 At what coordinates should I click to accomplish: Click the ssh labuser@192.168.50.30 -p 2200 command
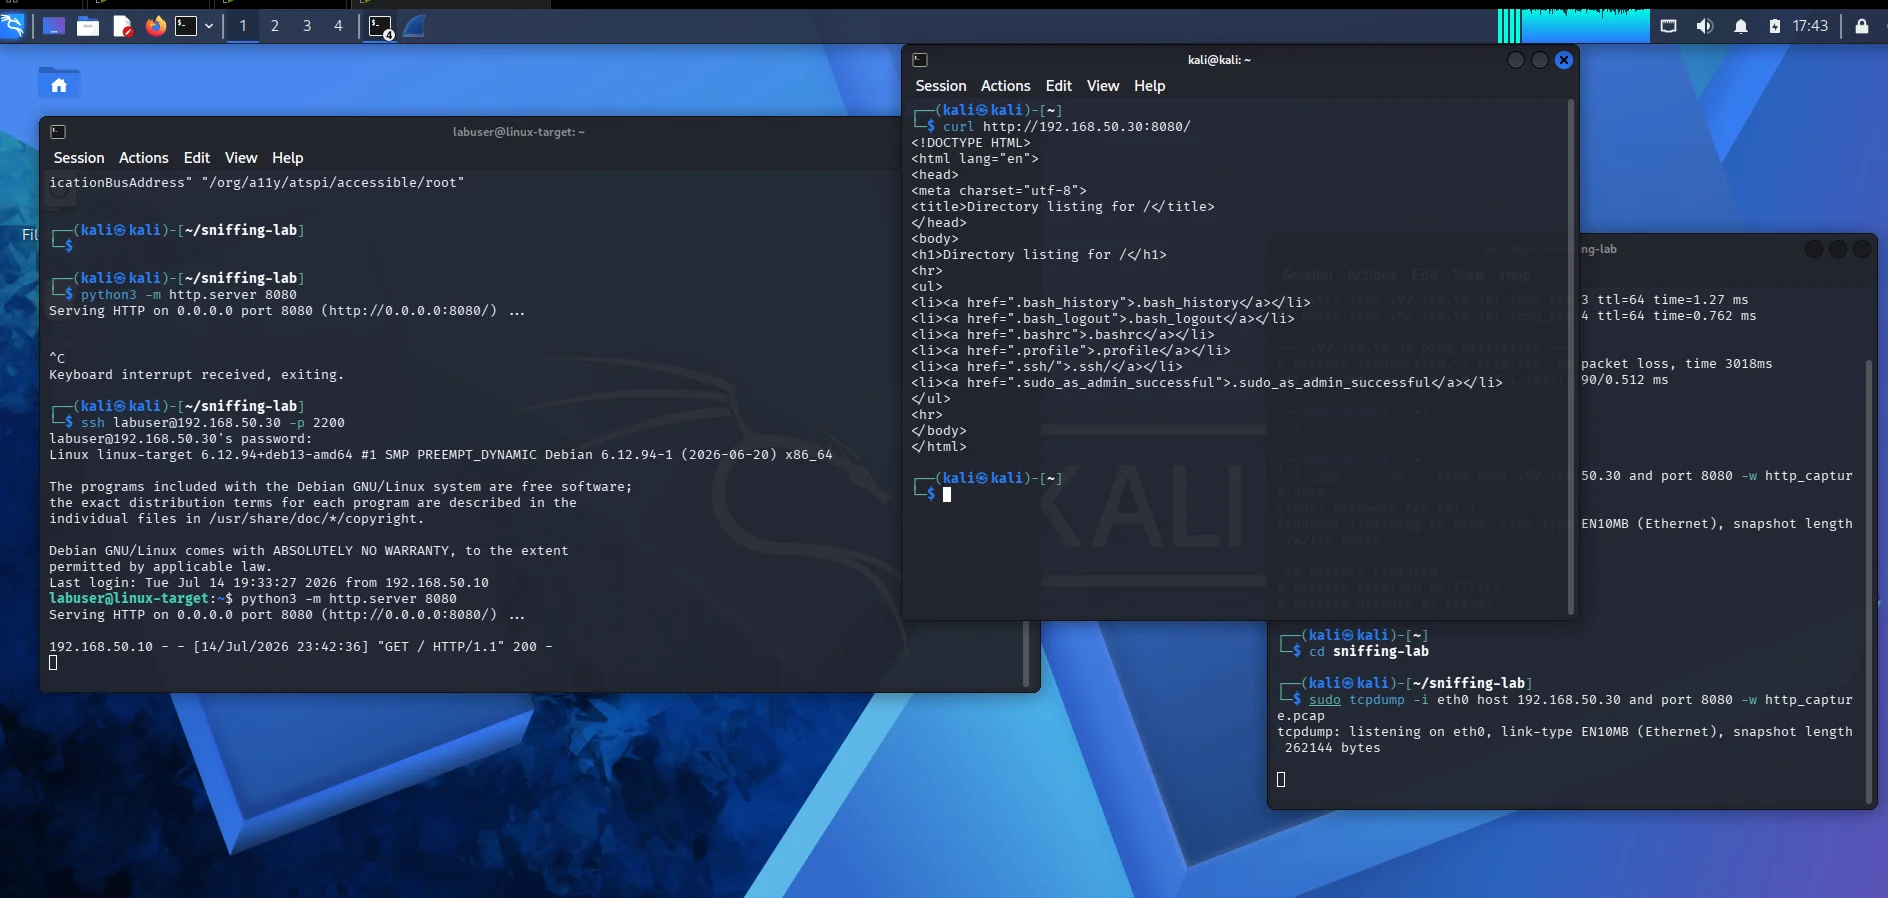pos(213,423)
